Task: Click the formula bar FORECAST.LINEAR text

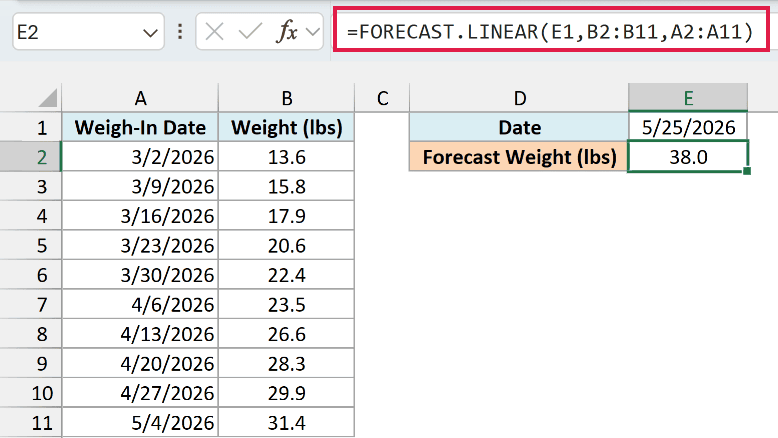Action: click(x=550, y=32)
